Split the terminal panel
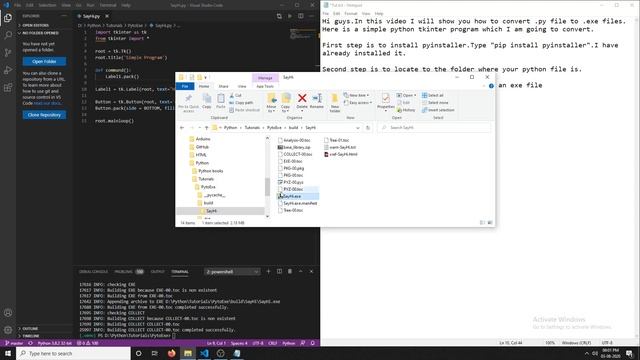This screenshot has height=360, width=640. pyautogui.click(x=279, y=271)
